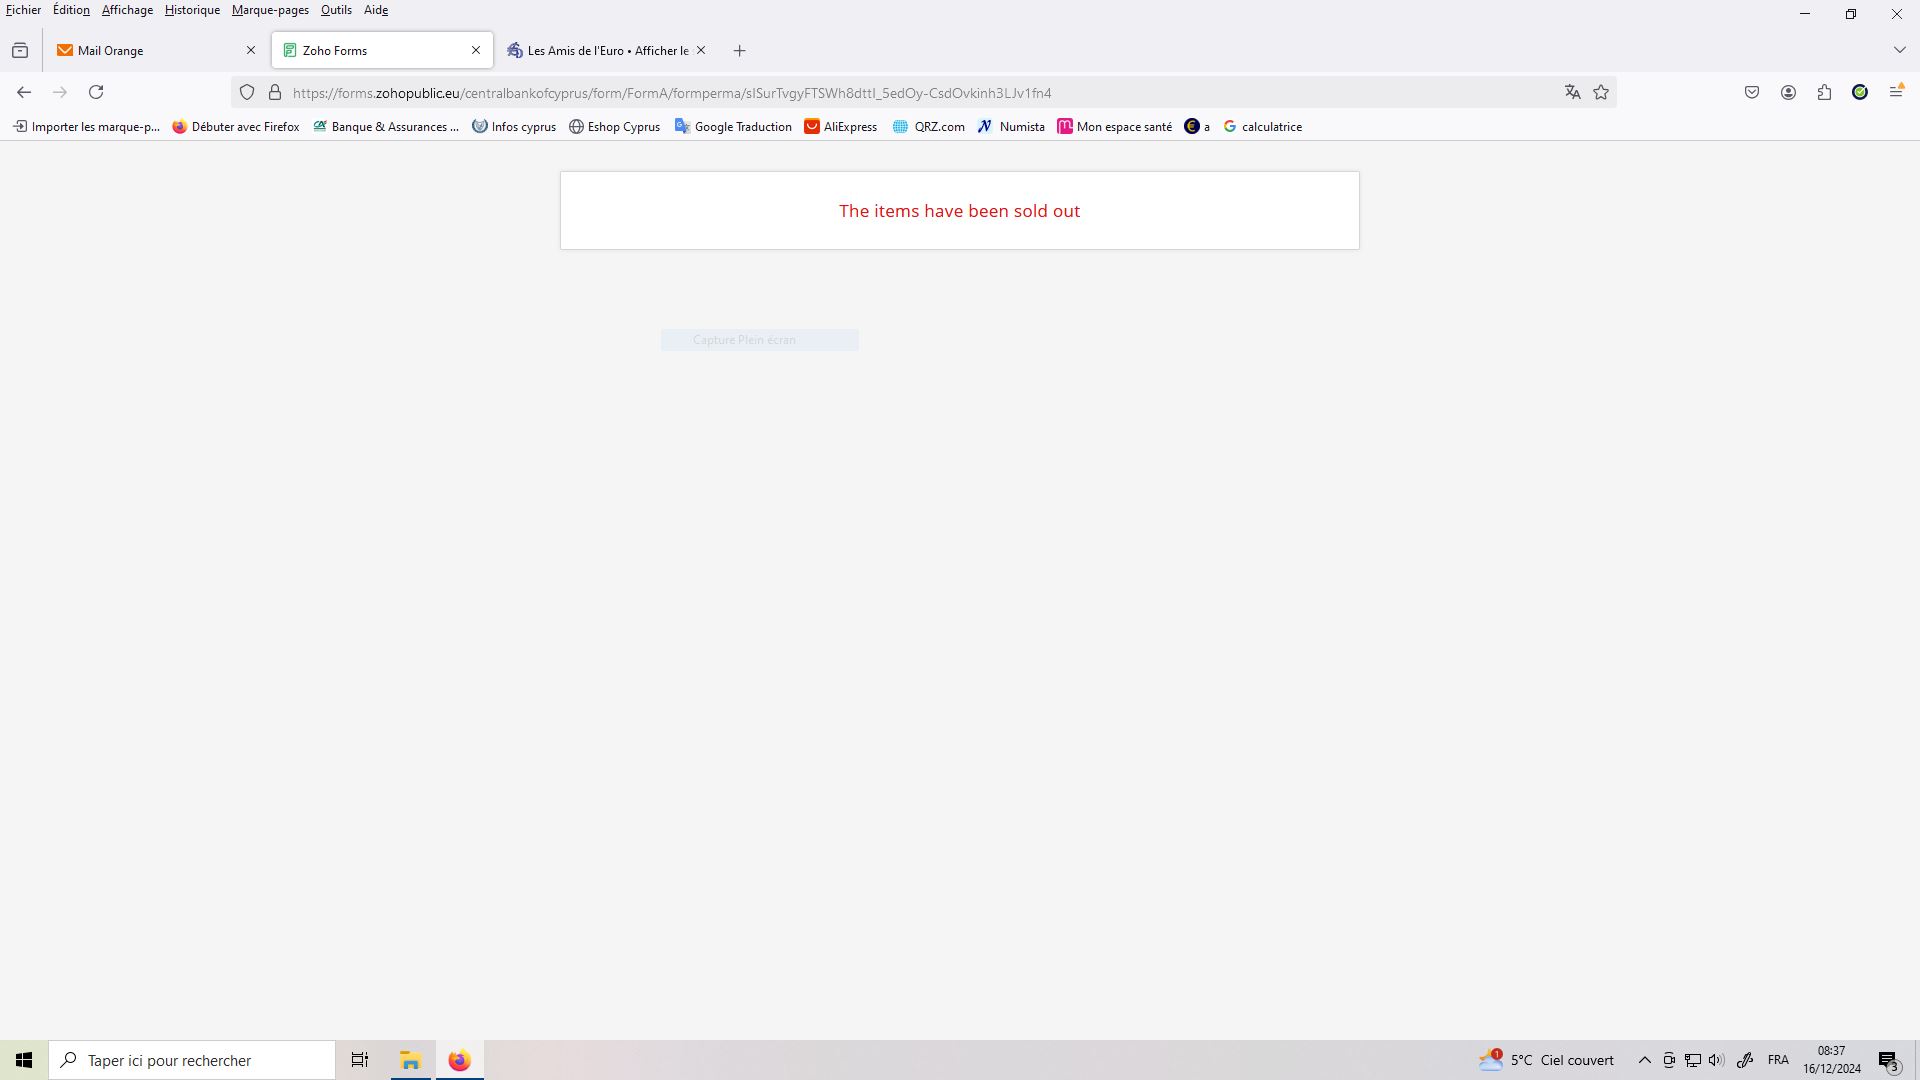
Task: Click the translate page icon in address bar
Action: [x=1572, y=92]
